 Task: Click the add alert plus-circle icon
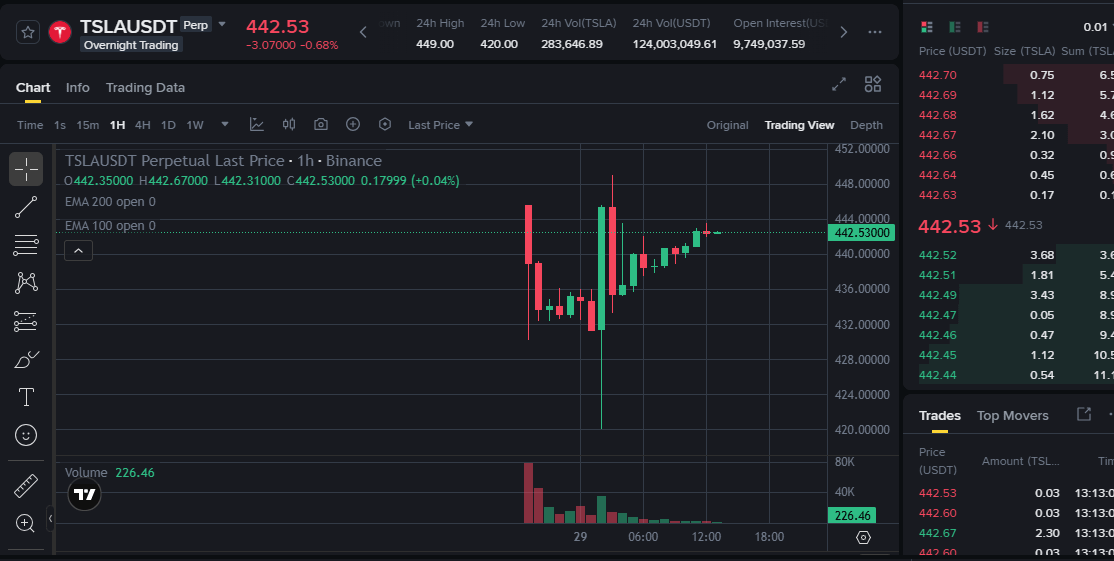tap(352, 124)
